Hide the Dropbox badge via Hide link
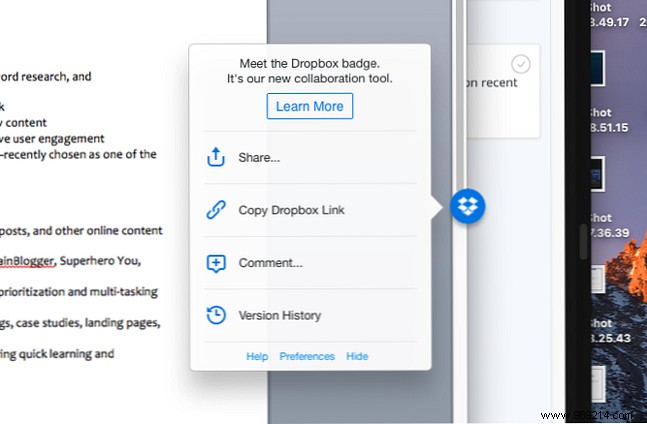 tap(357, 356)
